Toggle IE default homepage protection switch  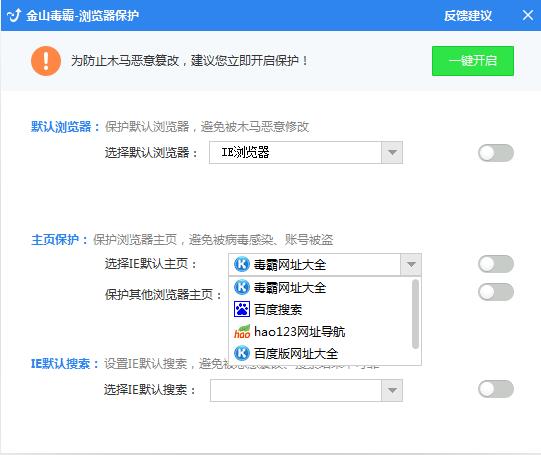point(496,264)
